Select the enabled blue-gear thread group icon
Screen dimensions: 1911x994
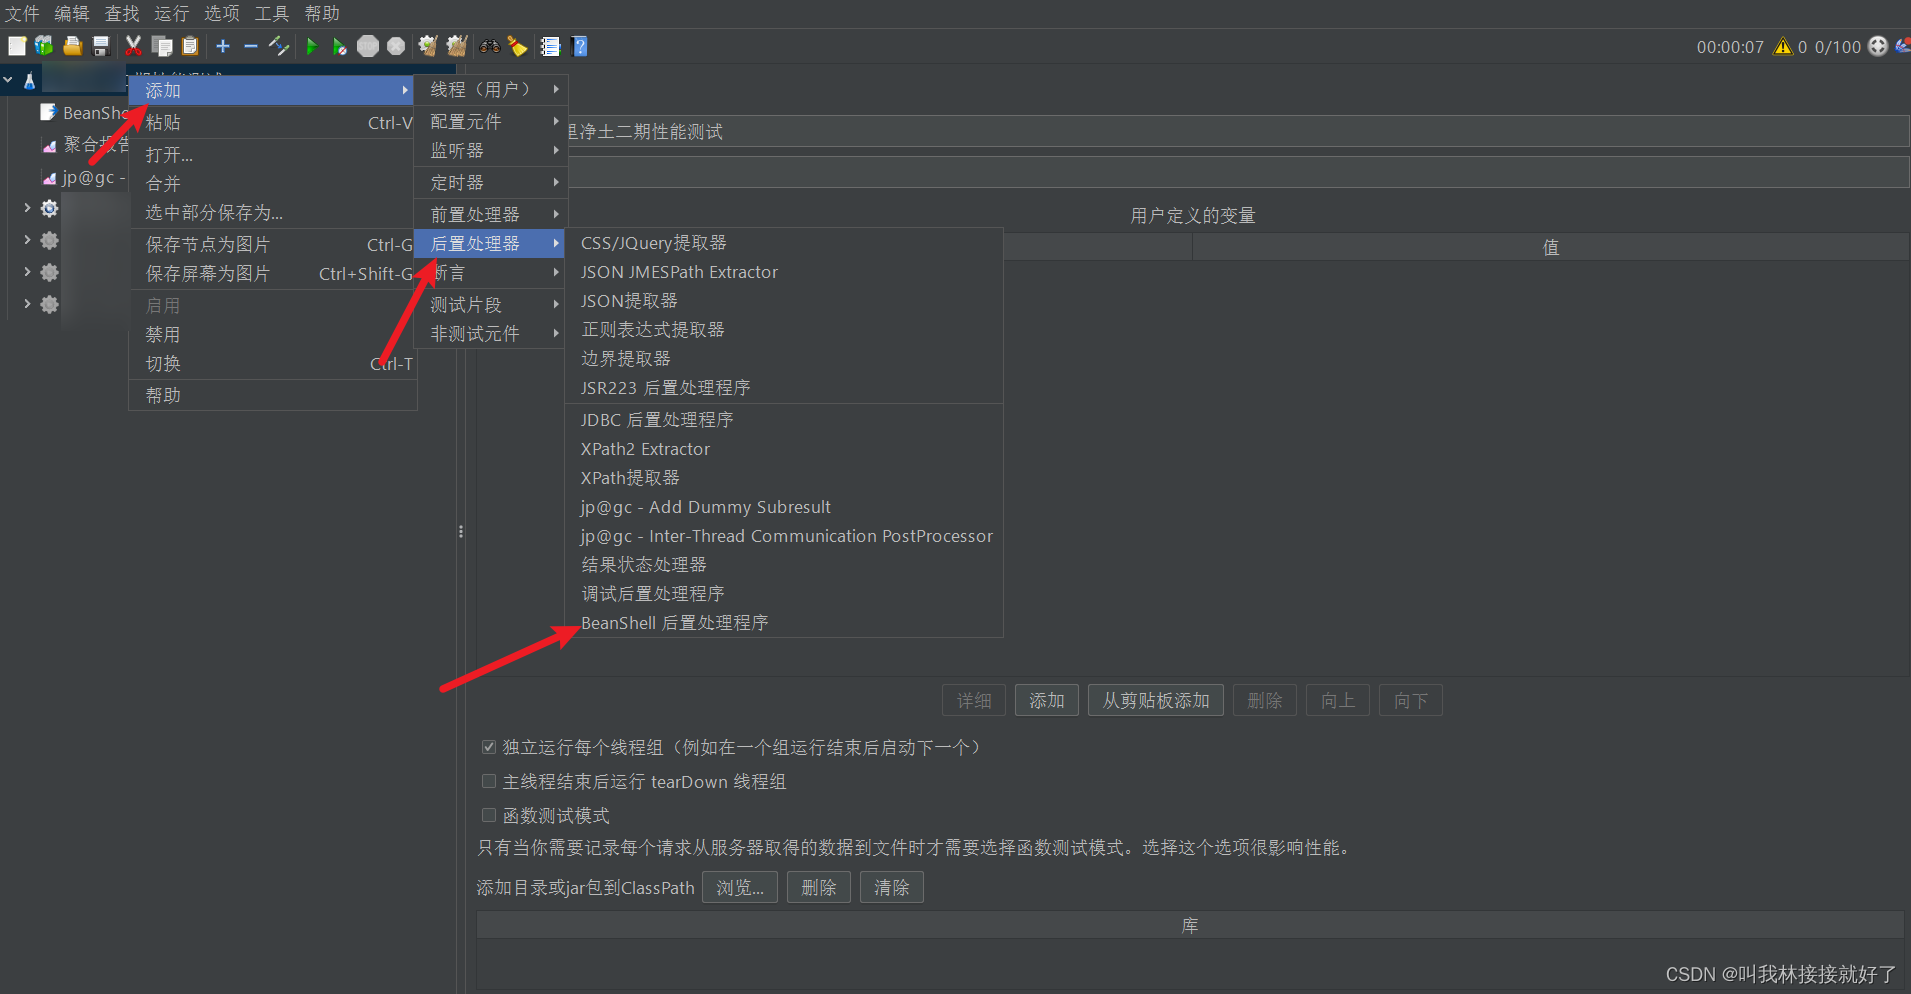tap(49, 208)
